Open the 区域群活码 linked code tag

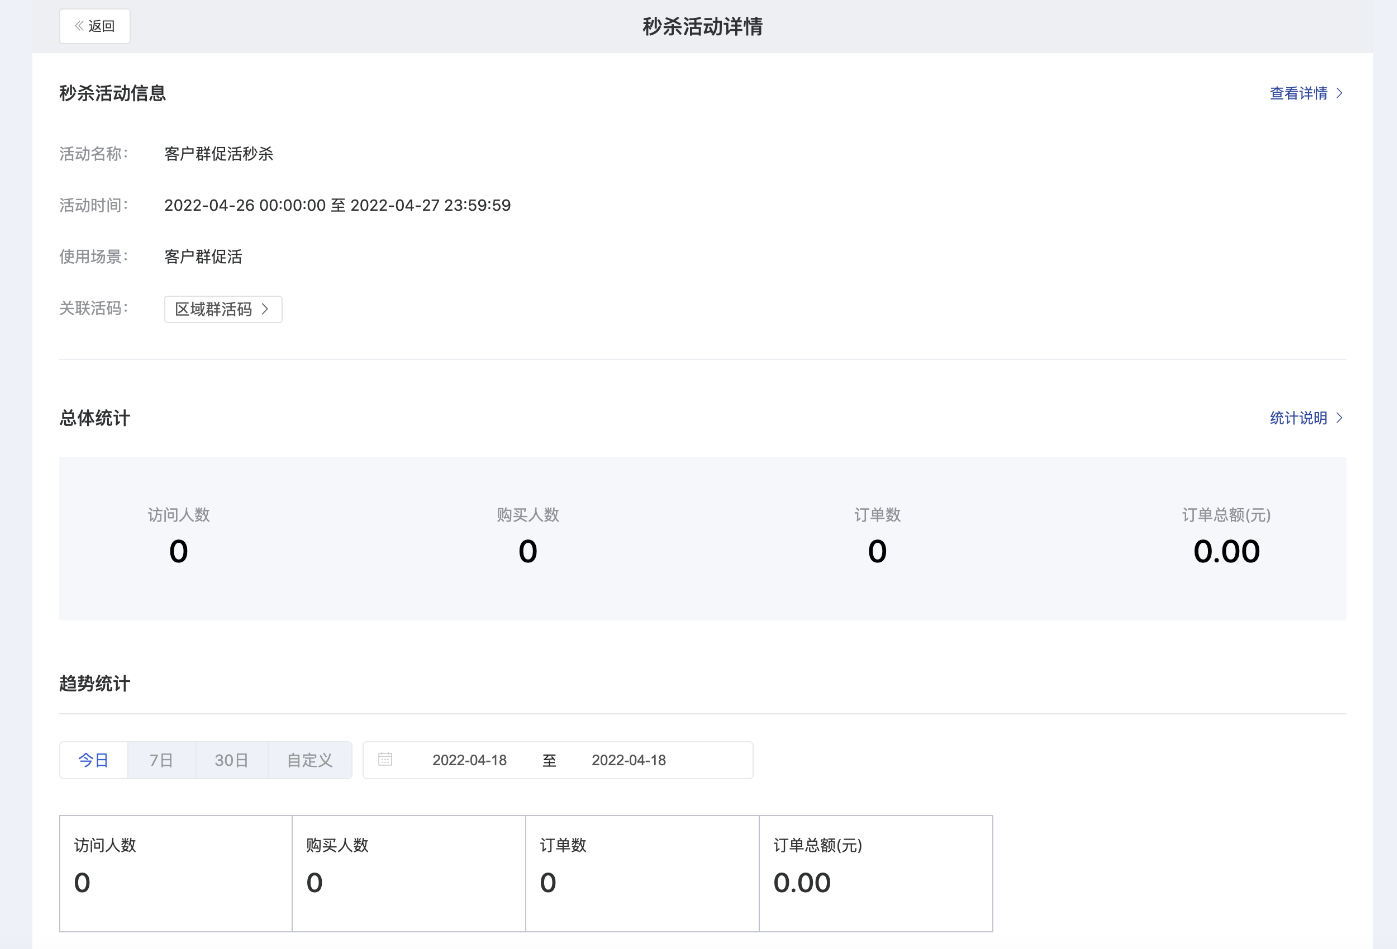point(223,309)
